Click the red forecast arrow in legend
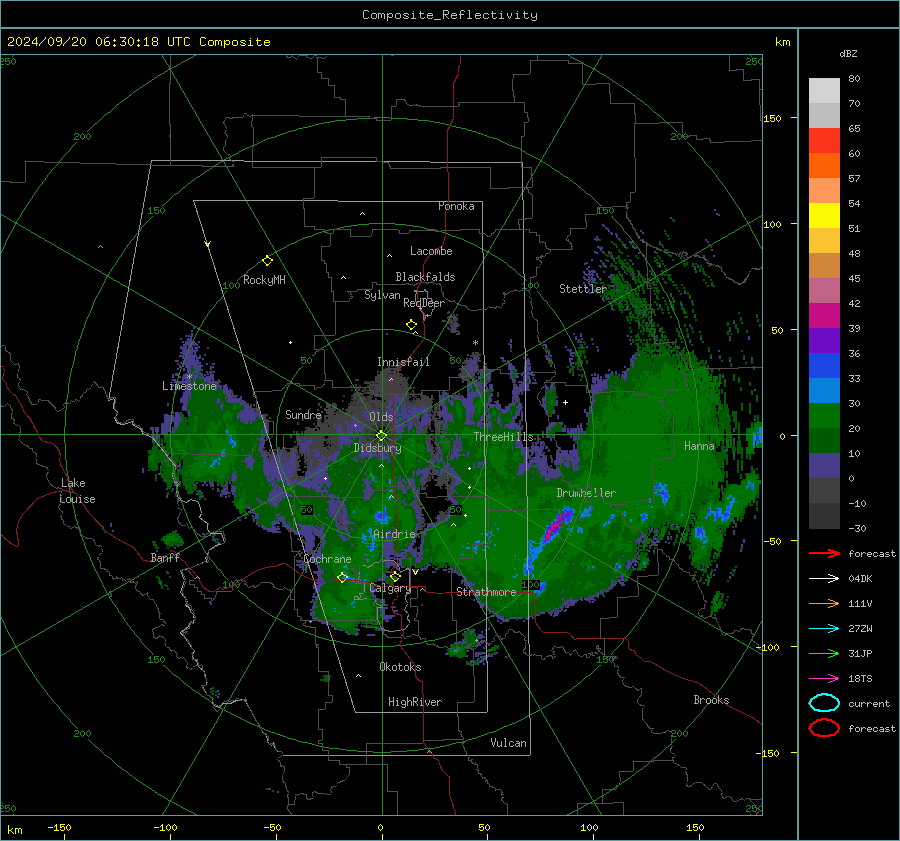The width and height of the screenshot is (900, 841). (x=824, y=553)
